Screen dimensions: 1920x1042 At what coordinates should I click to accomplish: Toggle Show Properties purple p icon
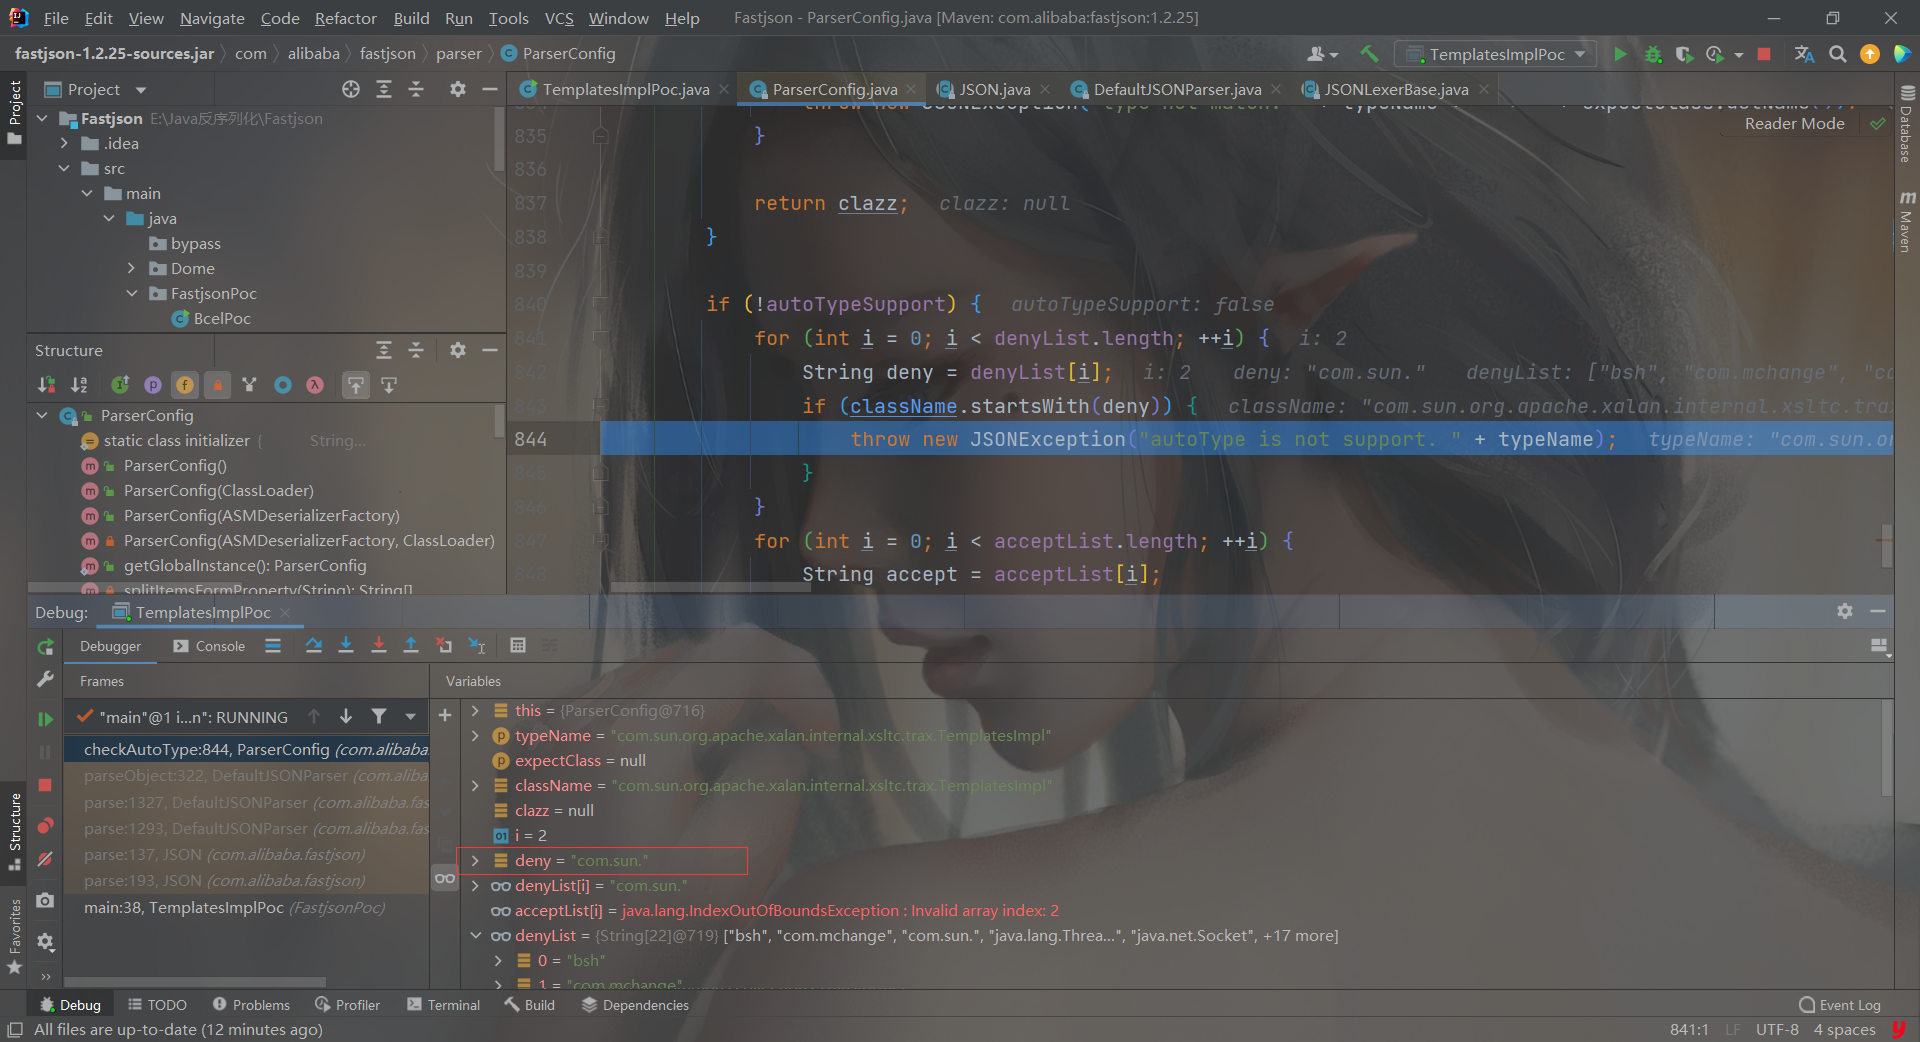(x=153, y=384)
